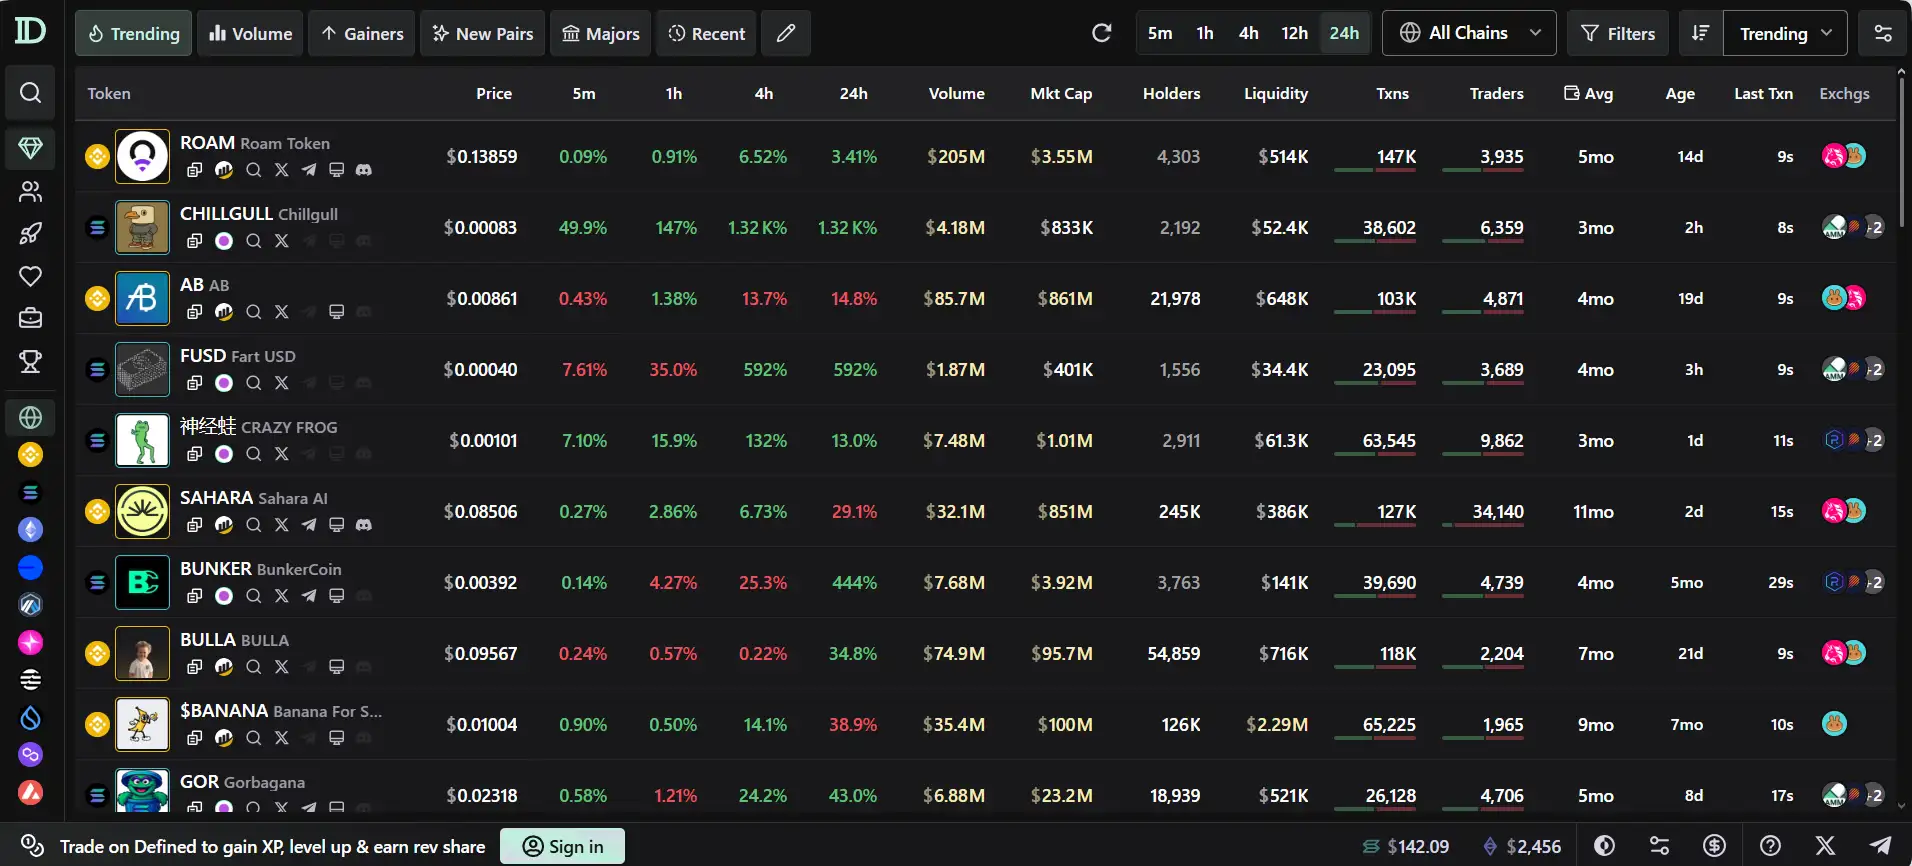The image size is (1912, 866).
Task: Open the heart favorites icon in sidebar
Action: [x=30, y=276]
